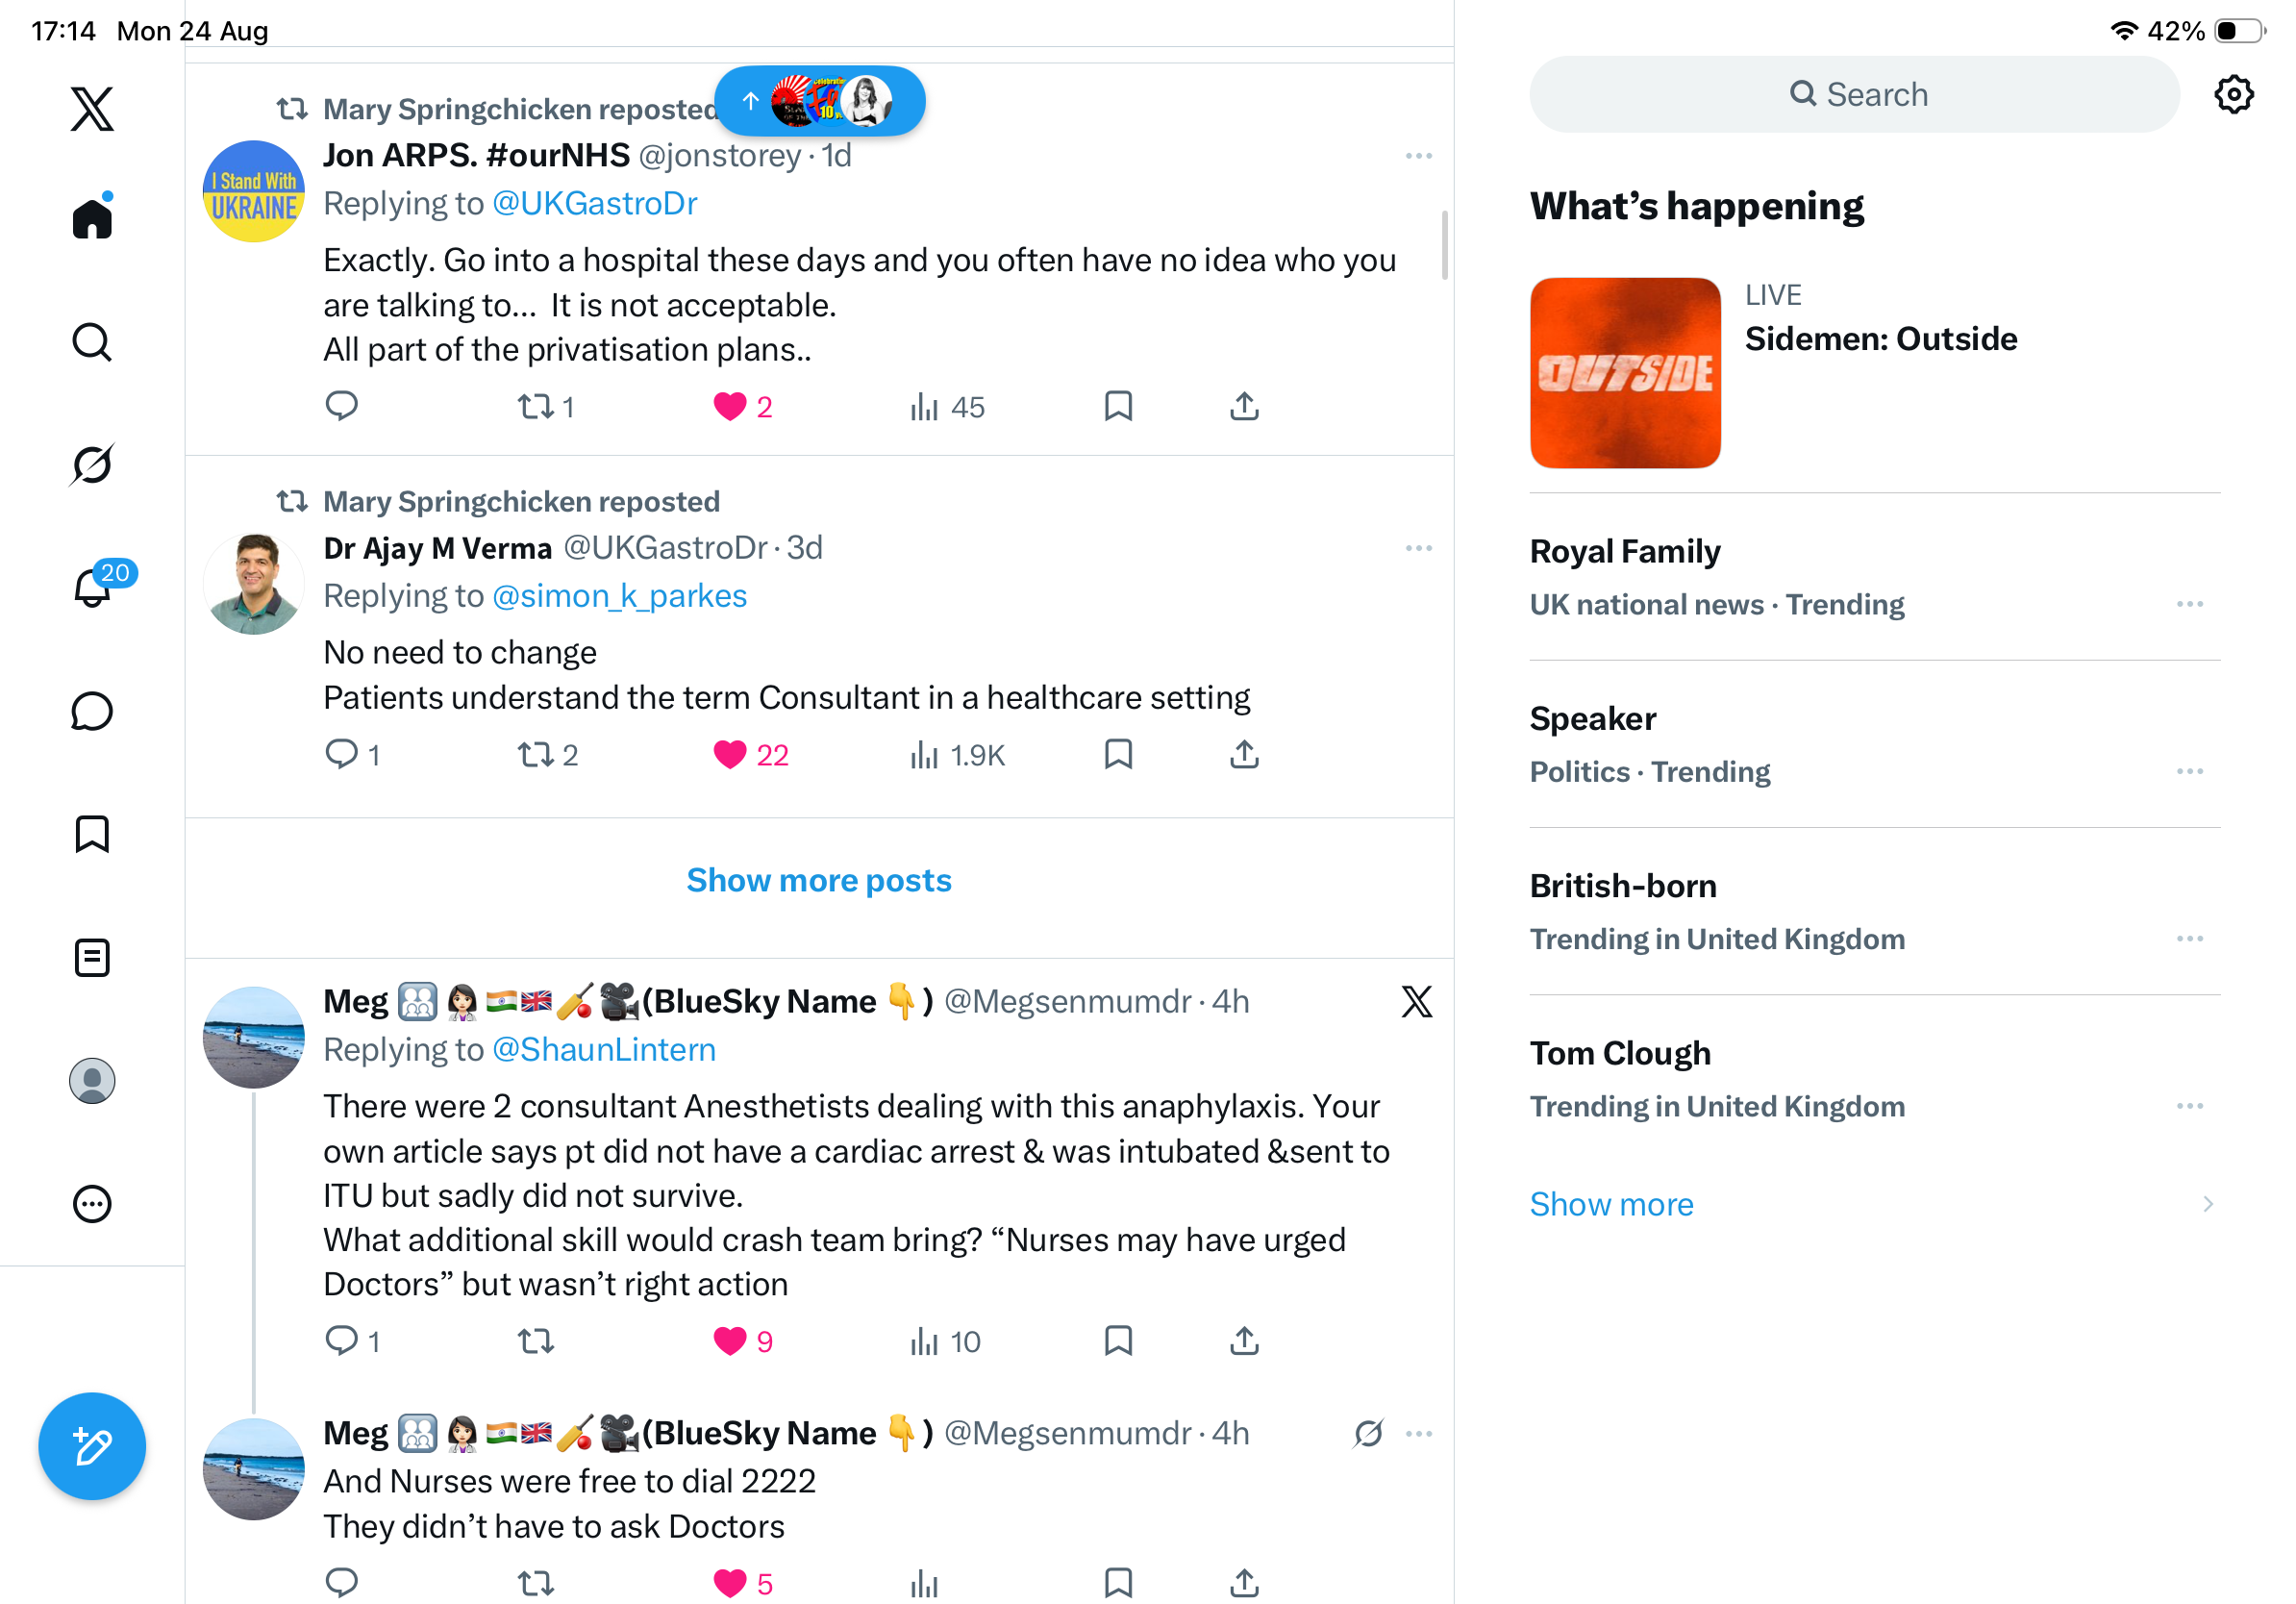The width and height of the screenshot is (2296, 1604).
Task: Open settings gear next to Search
Action: 2233,95
